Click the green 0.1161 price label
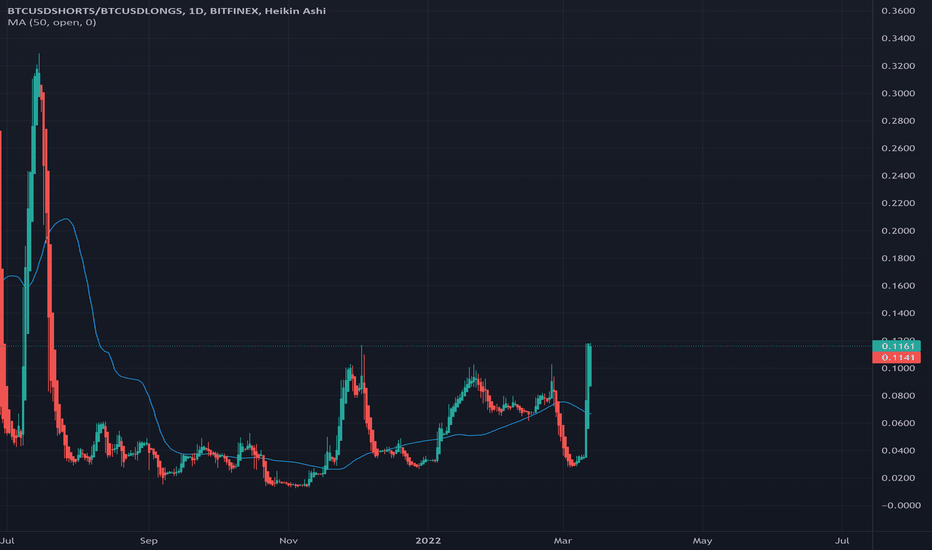932x550 pixels. (x=897, y=346)
